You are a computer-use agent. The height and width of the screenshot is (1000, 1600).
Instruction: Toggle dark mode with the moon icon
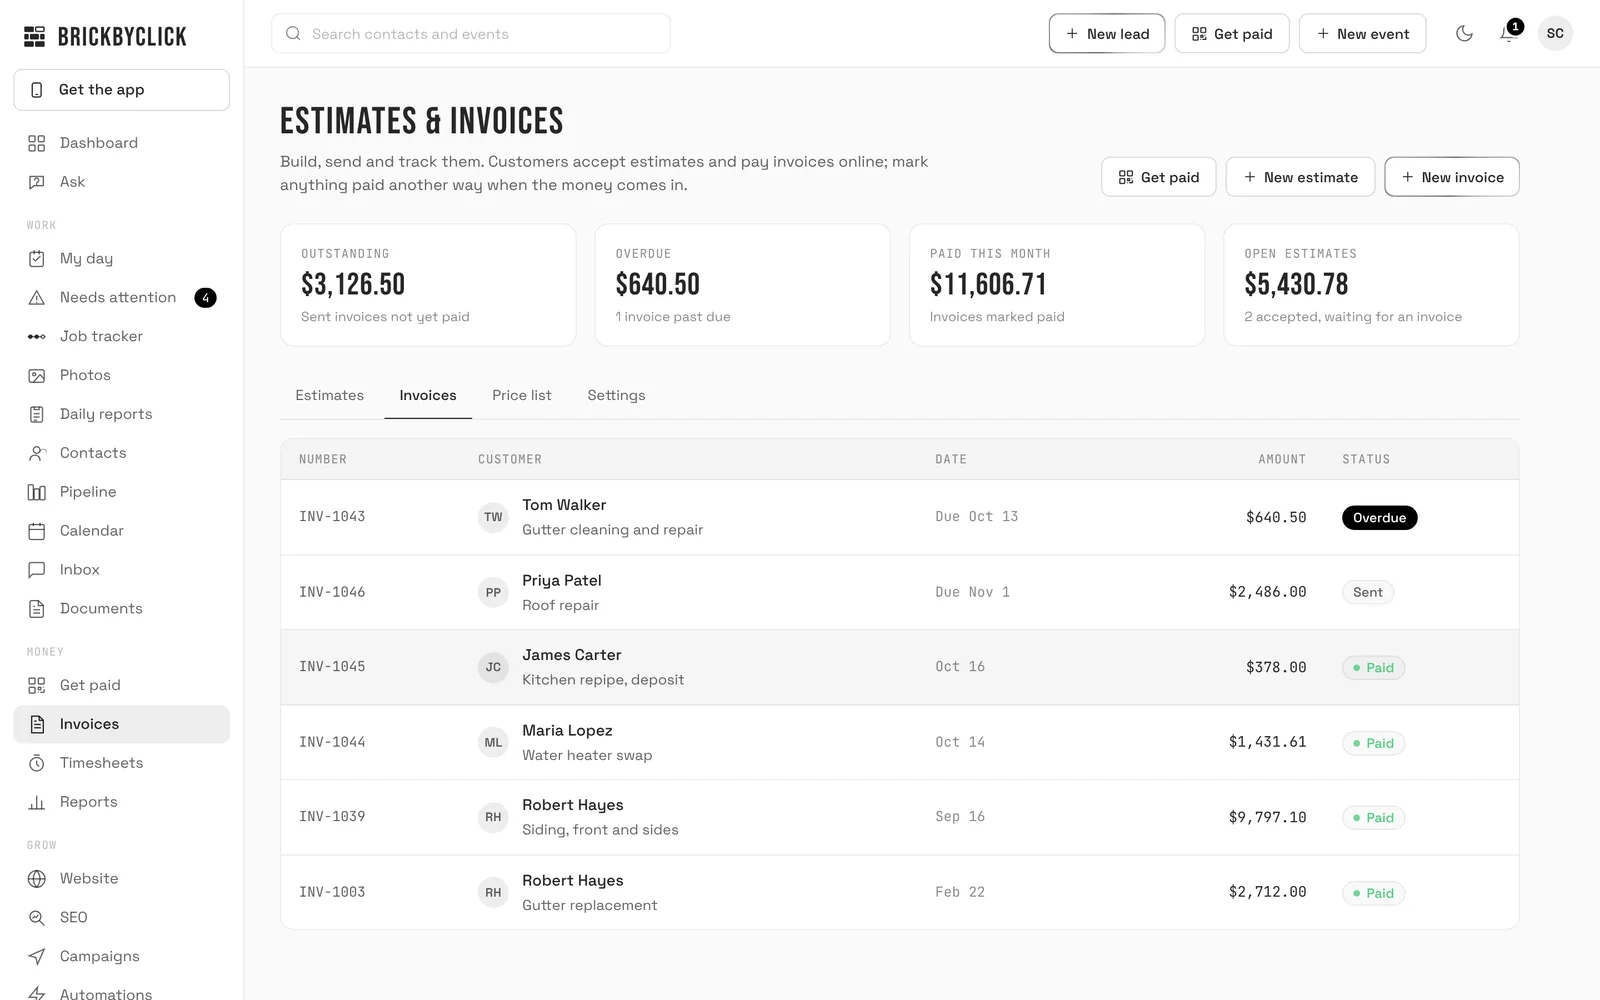click(1464, 34)
